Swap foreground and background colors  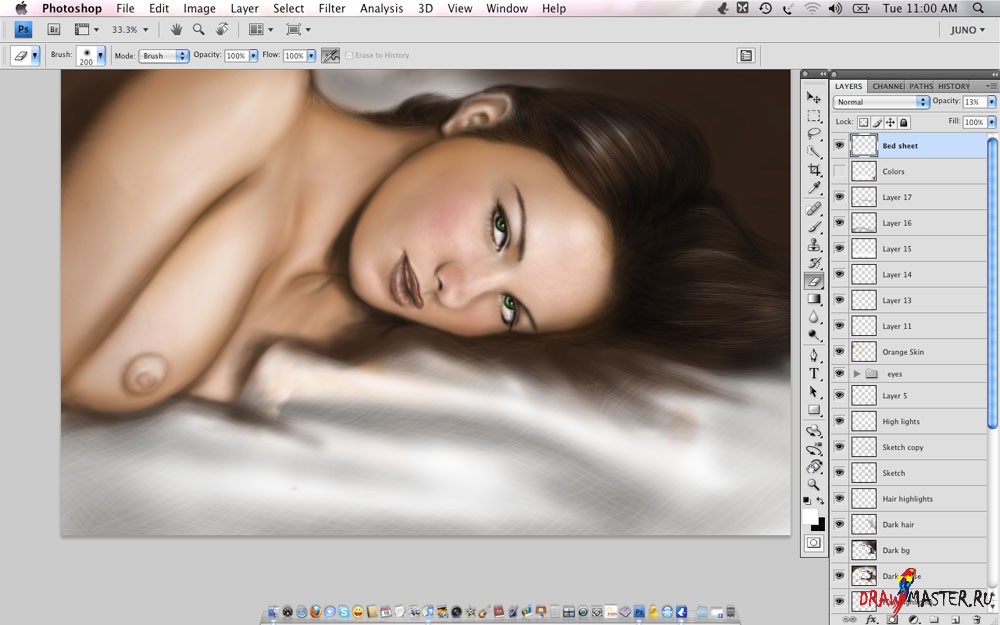tap(820, 501)
